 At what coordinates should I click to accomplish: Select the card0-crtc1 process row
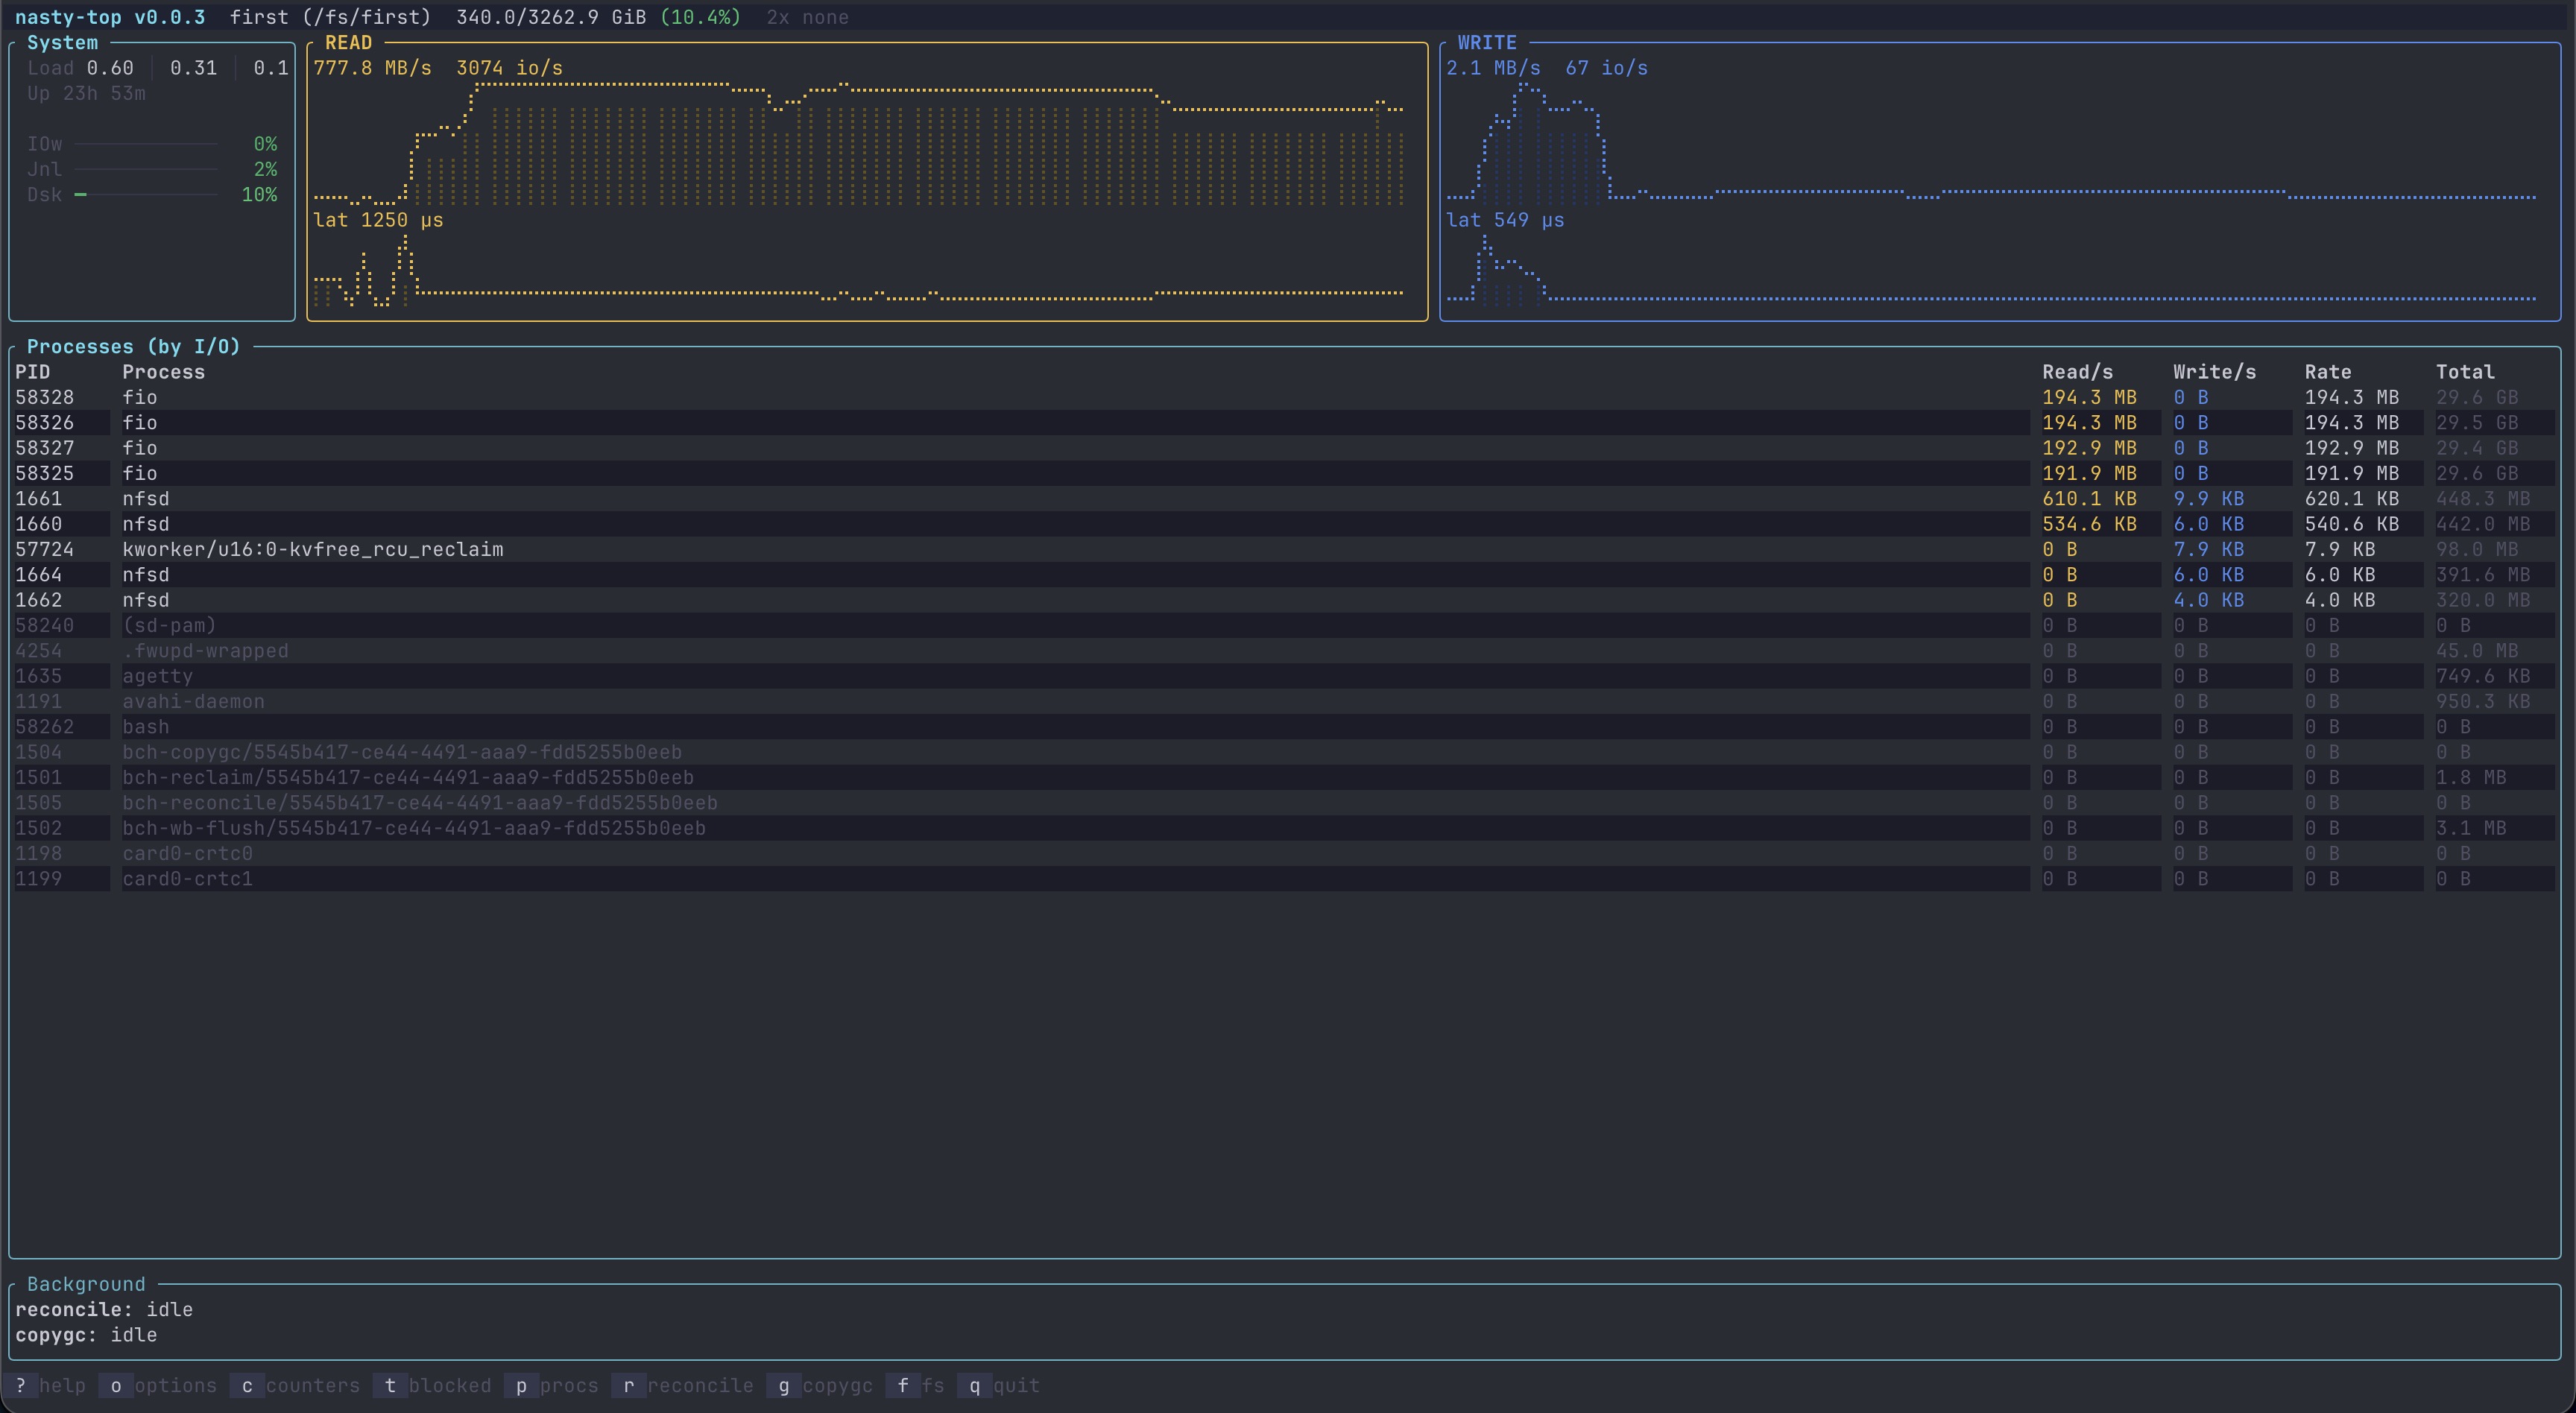(1284, 879)
